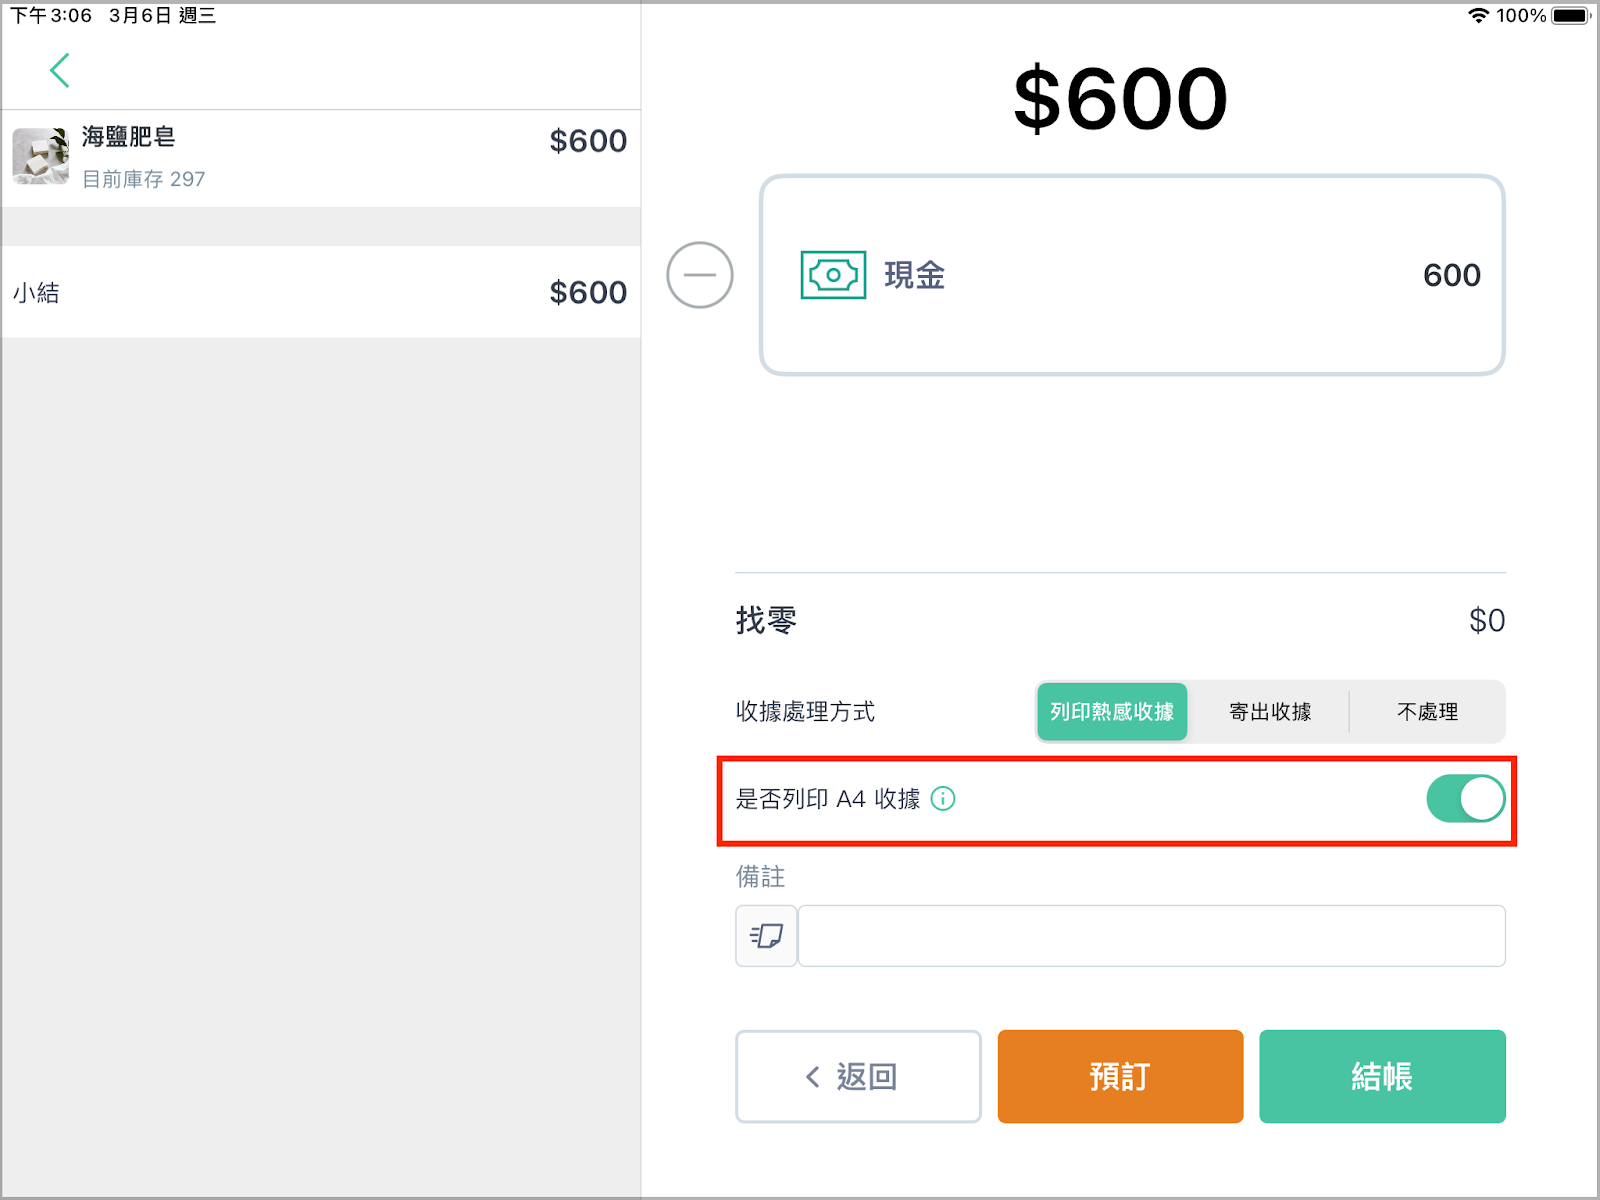Click the 小結 subtotal row
Screen dimensions: 1600x1200
pyautogui.click(x=321, y=292)
